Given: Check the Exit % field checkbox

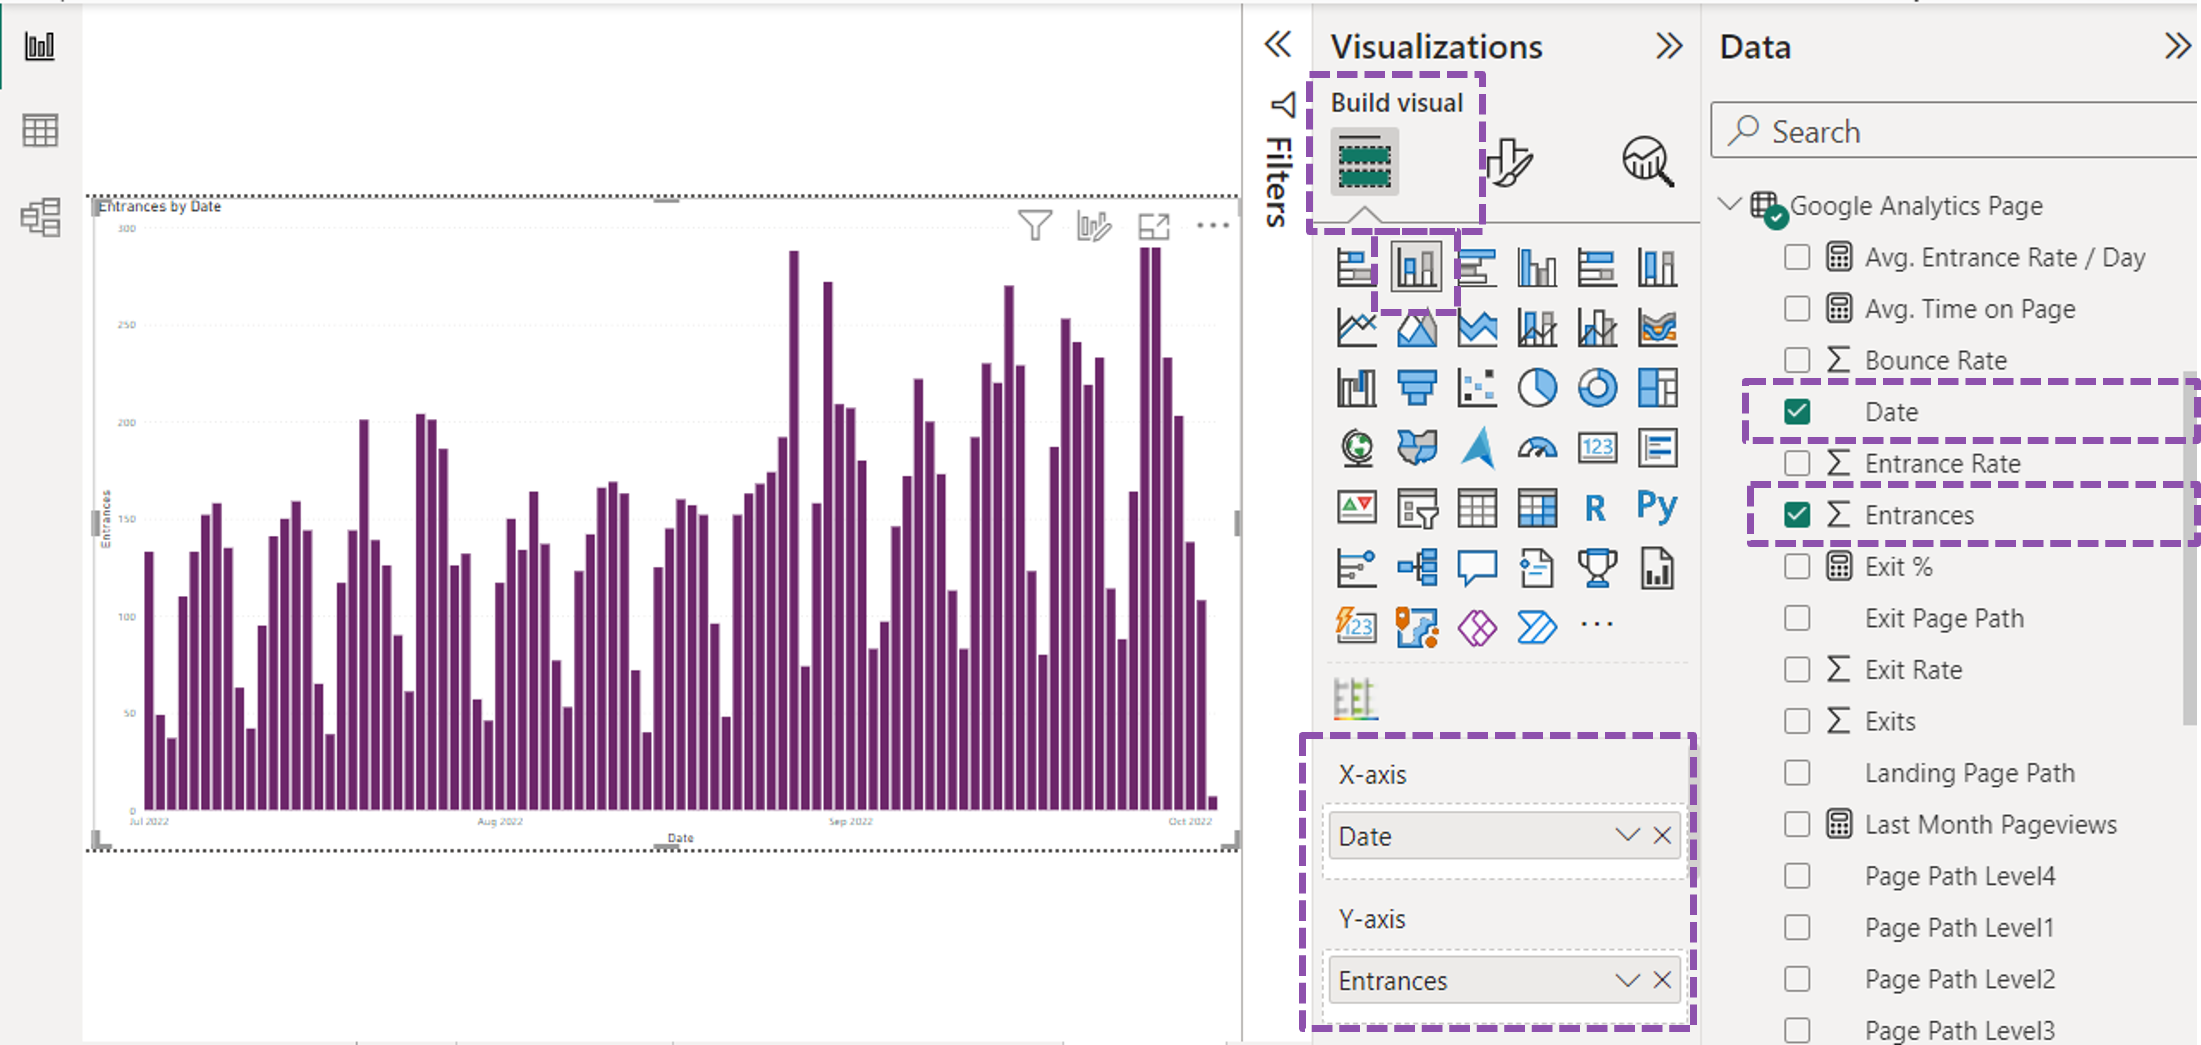Looking at the screenshot, I should [1796, 565].
